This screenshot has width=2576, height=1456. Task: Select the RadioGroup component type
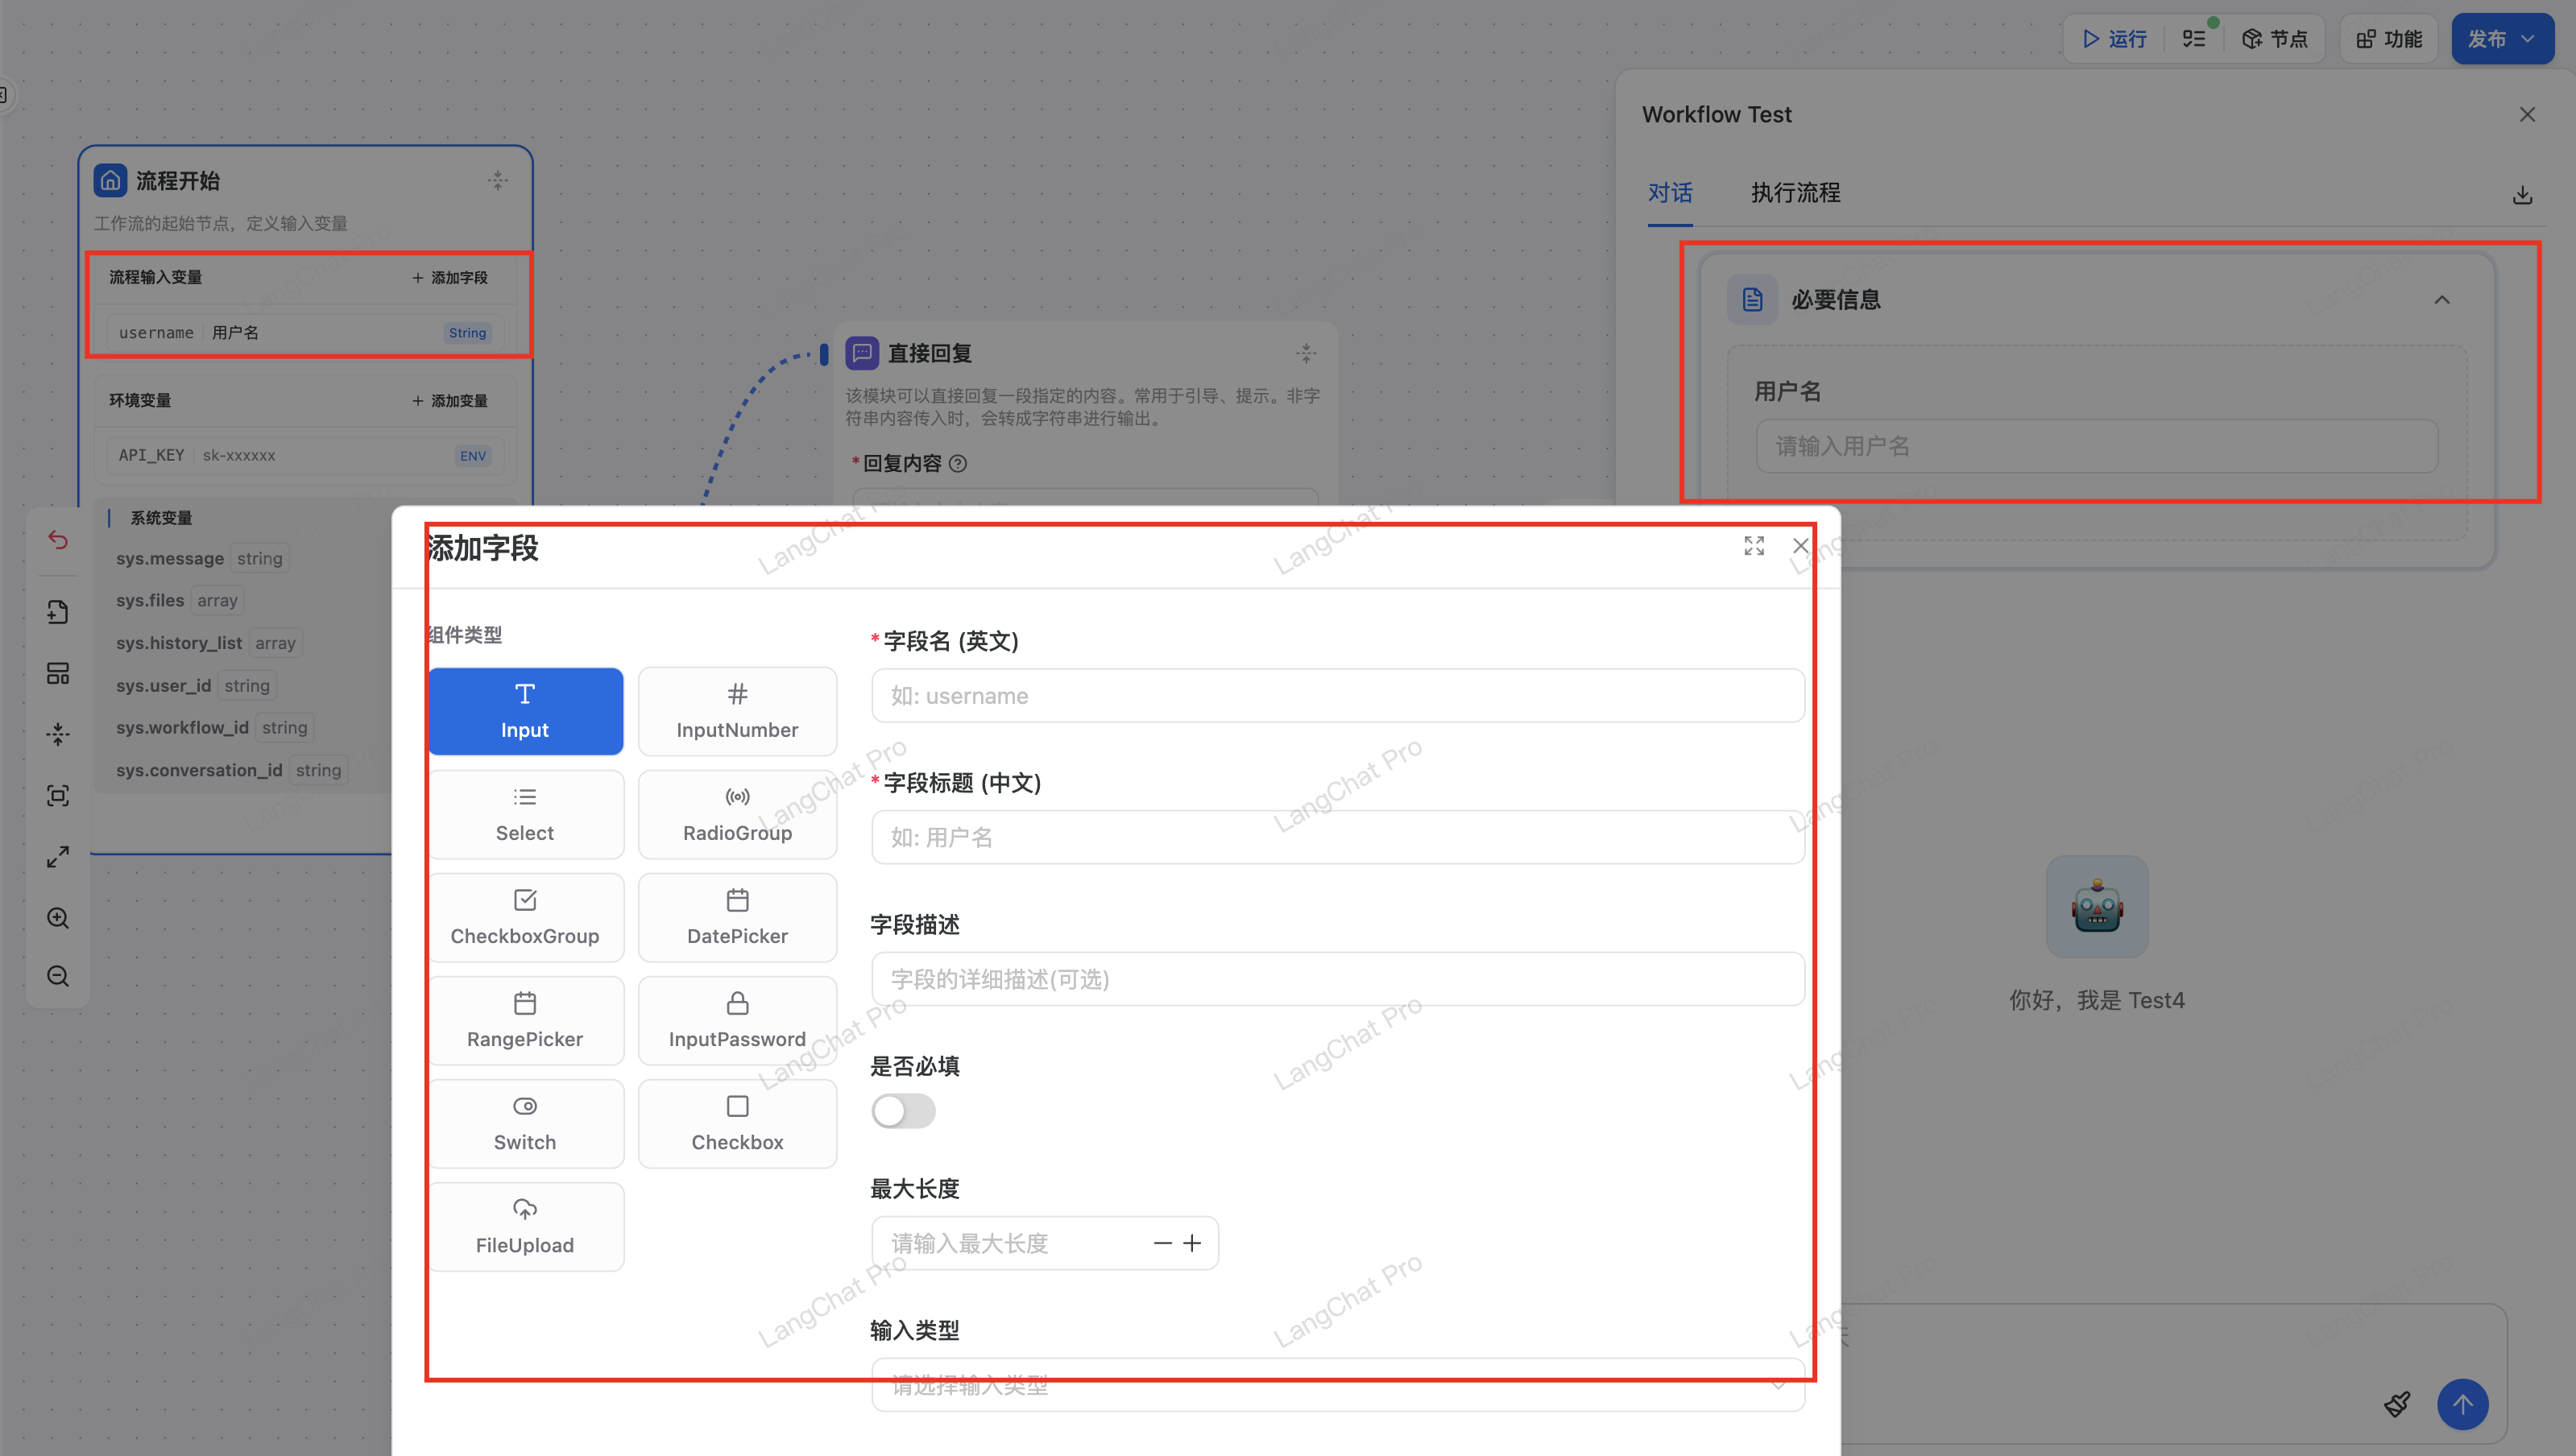(x=737, y=814)
